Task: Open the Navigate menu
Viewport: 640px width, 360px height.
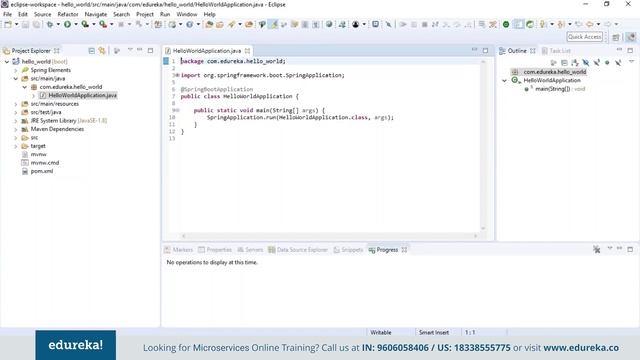Action: point(96,14)
